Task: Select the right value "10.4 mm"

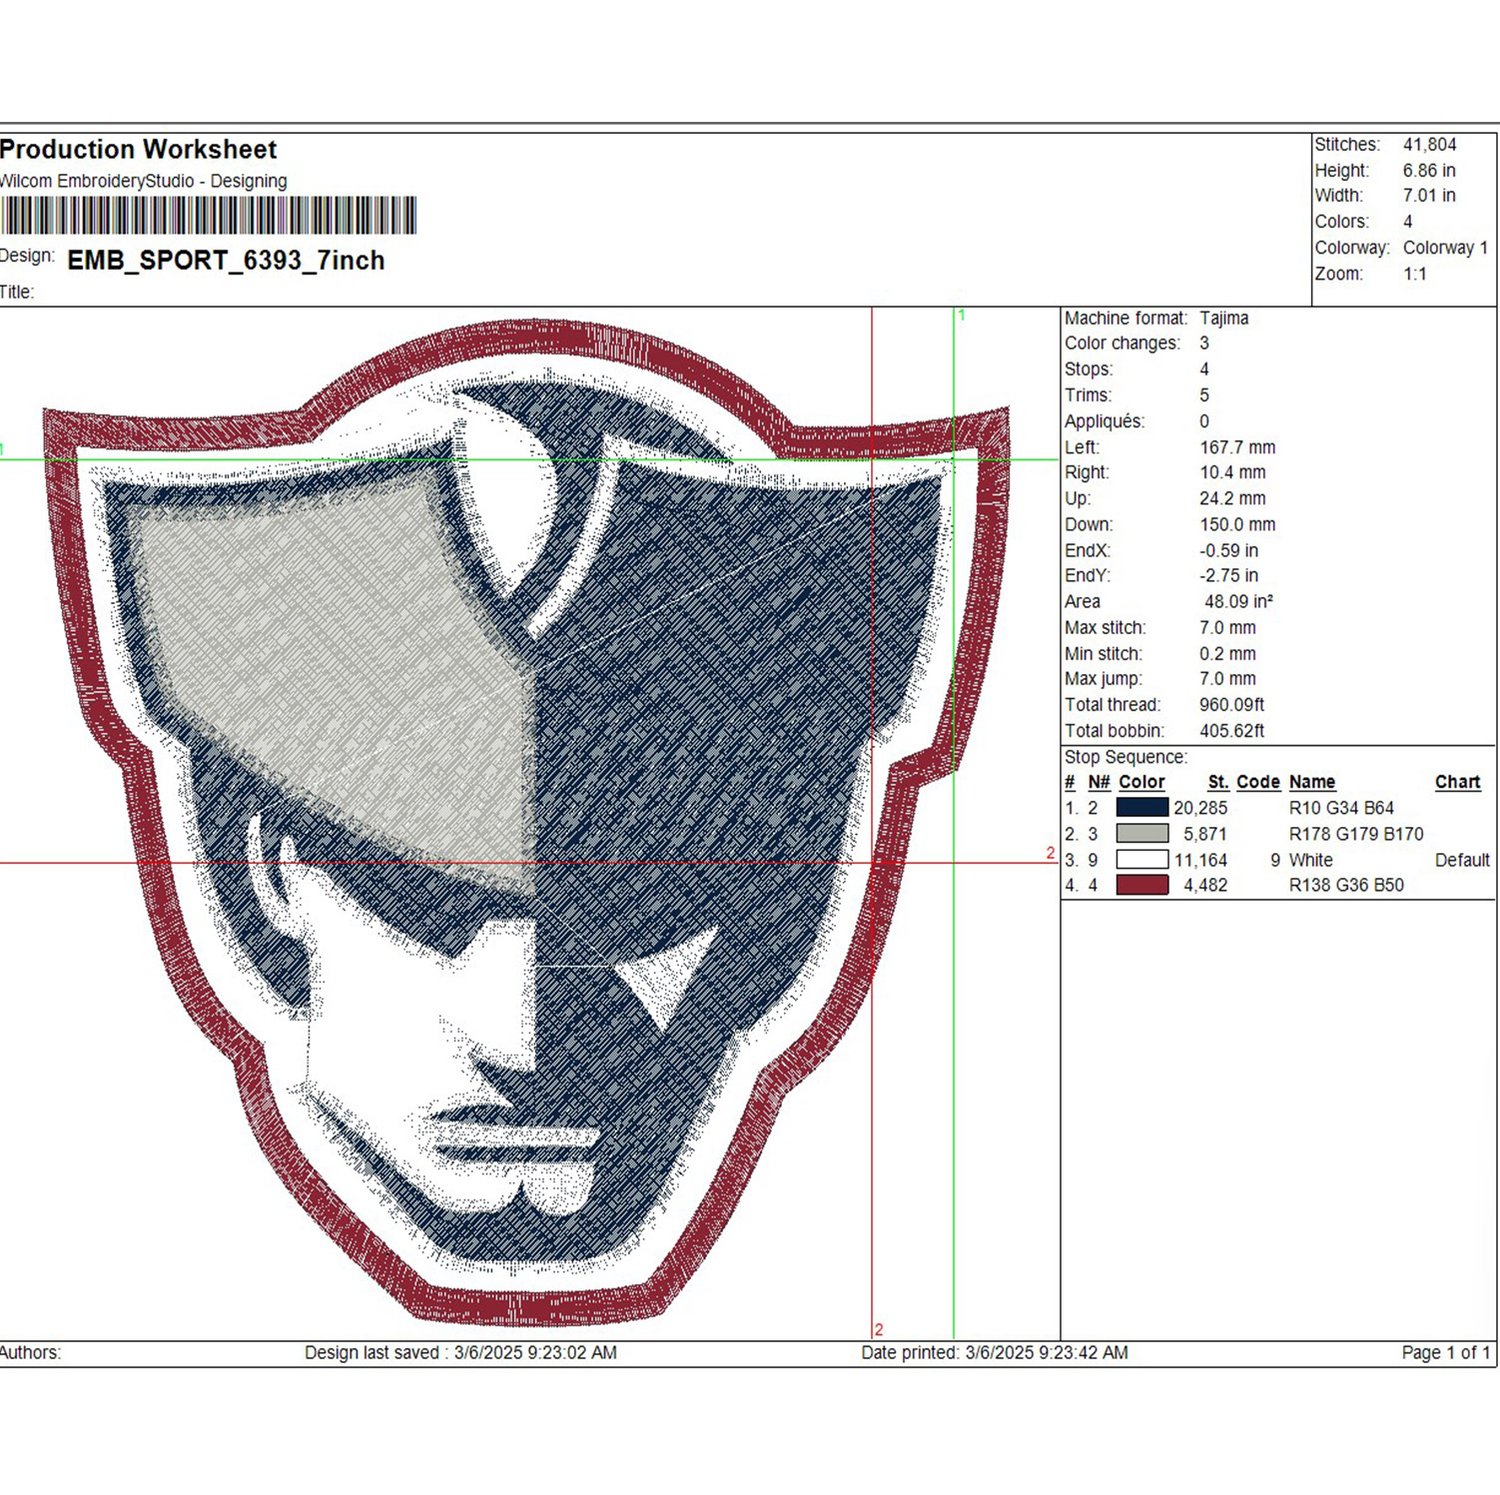Action: tap(1232, 473)
